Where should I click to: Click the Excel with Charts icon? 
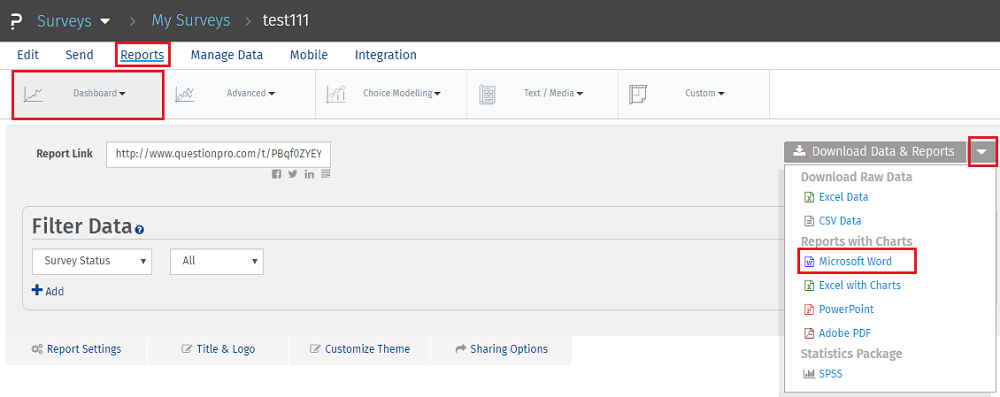pos(809,285)
